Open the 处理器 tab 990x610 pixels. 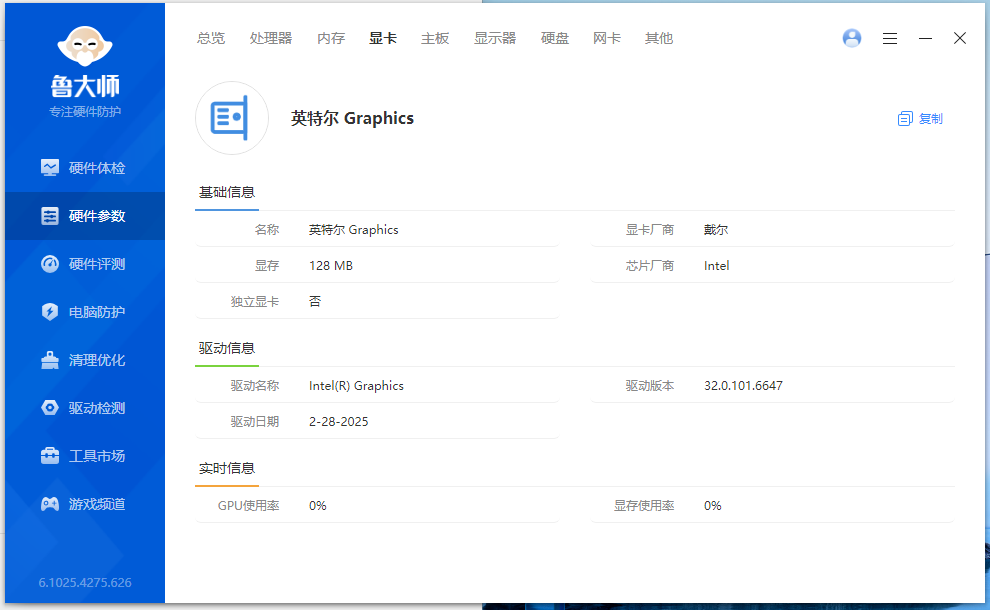[270, 38]
